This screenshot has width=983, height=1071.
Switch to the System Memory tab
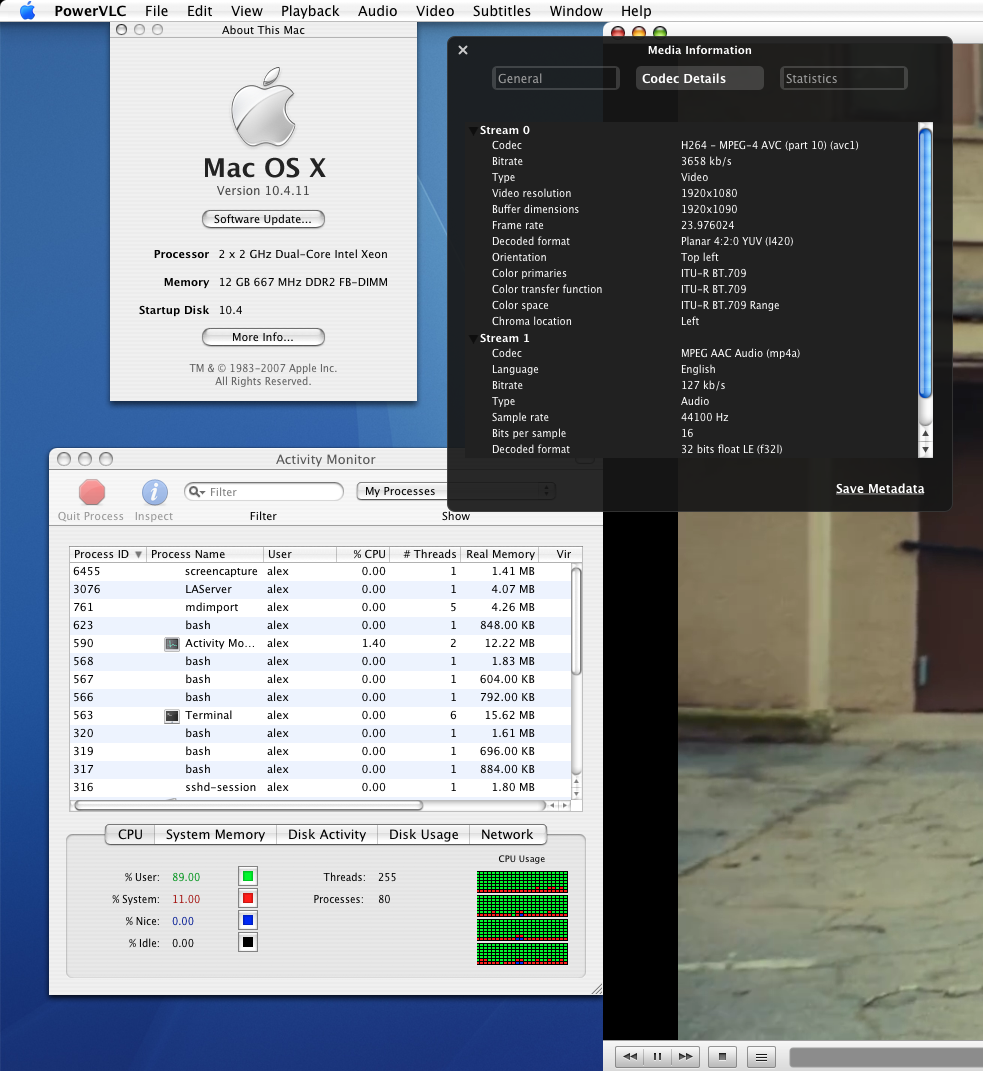coord(215,835)
